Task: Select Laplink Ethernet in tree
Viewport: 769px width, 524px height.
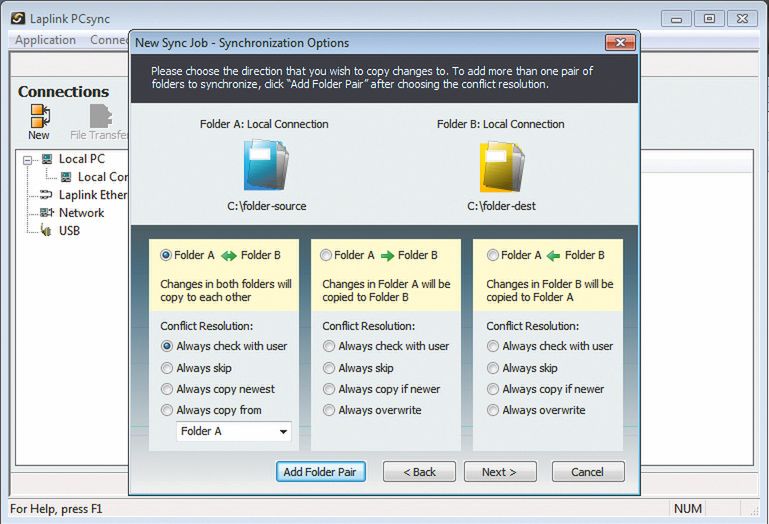Action: point(93,195)
